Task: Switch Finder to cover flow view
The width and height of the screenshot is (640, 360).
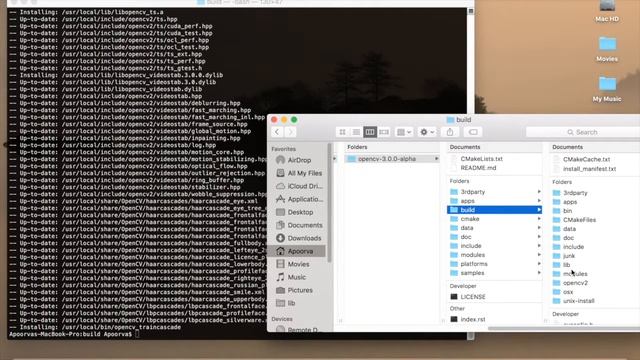Action: click(x=384, y=132)
